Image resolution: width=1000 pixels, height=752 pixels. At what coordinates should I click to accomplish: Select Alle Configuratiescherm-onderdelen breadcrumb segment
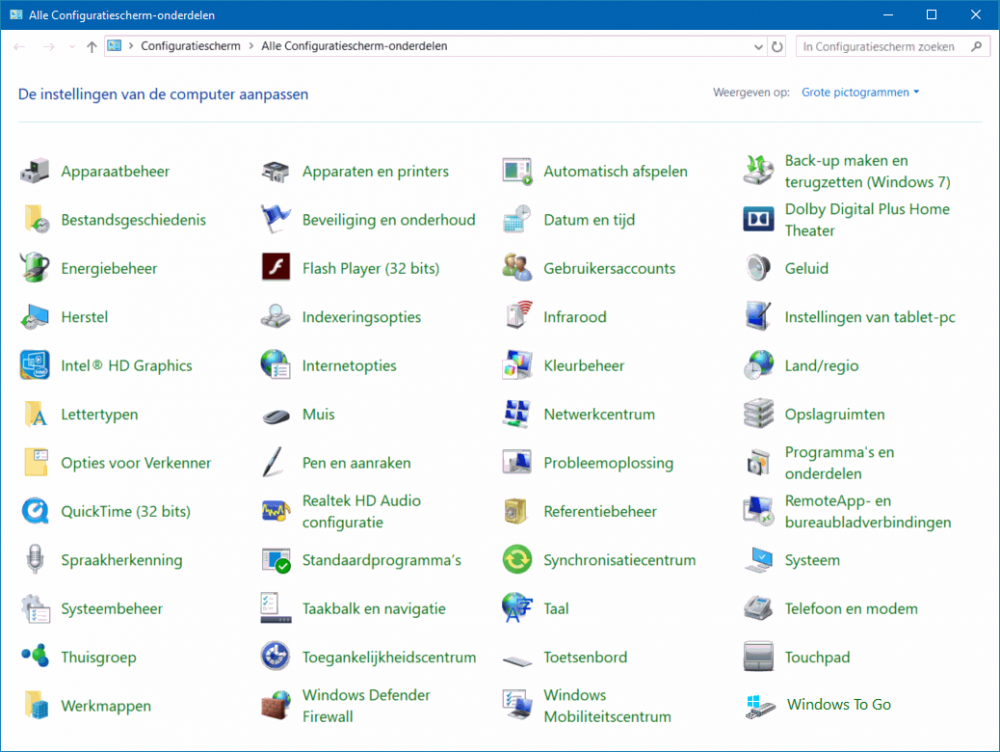354,46
